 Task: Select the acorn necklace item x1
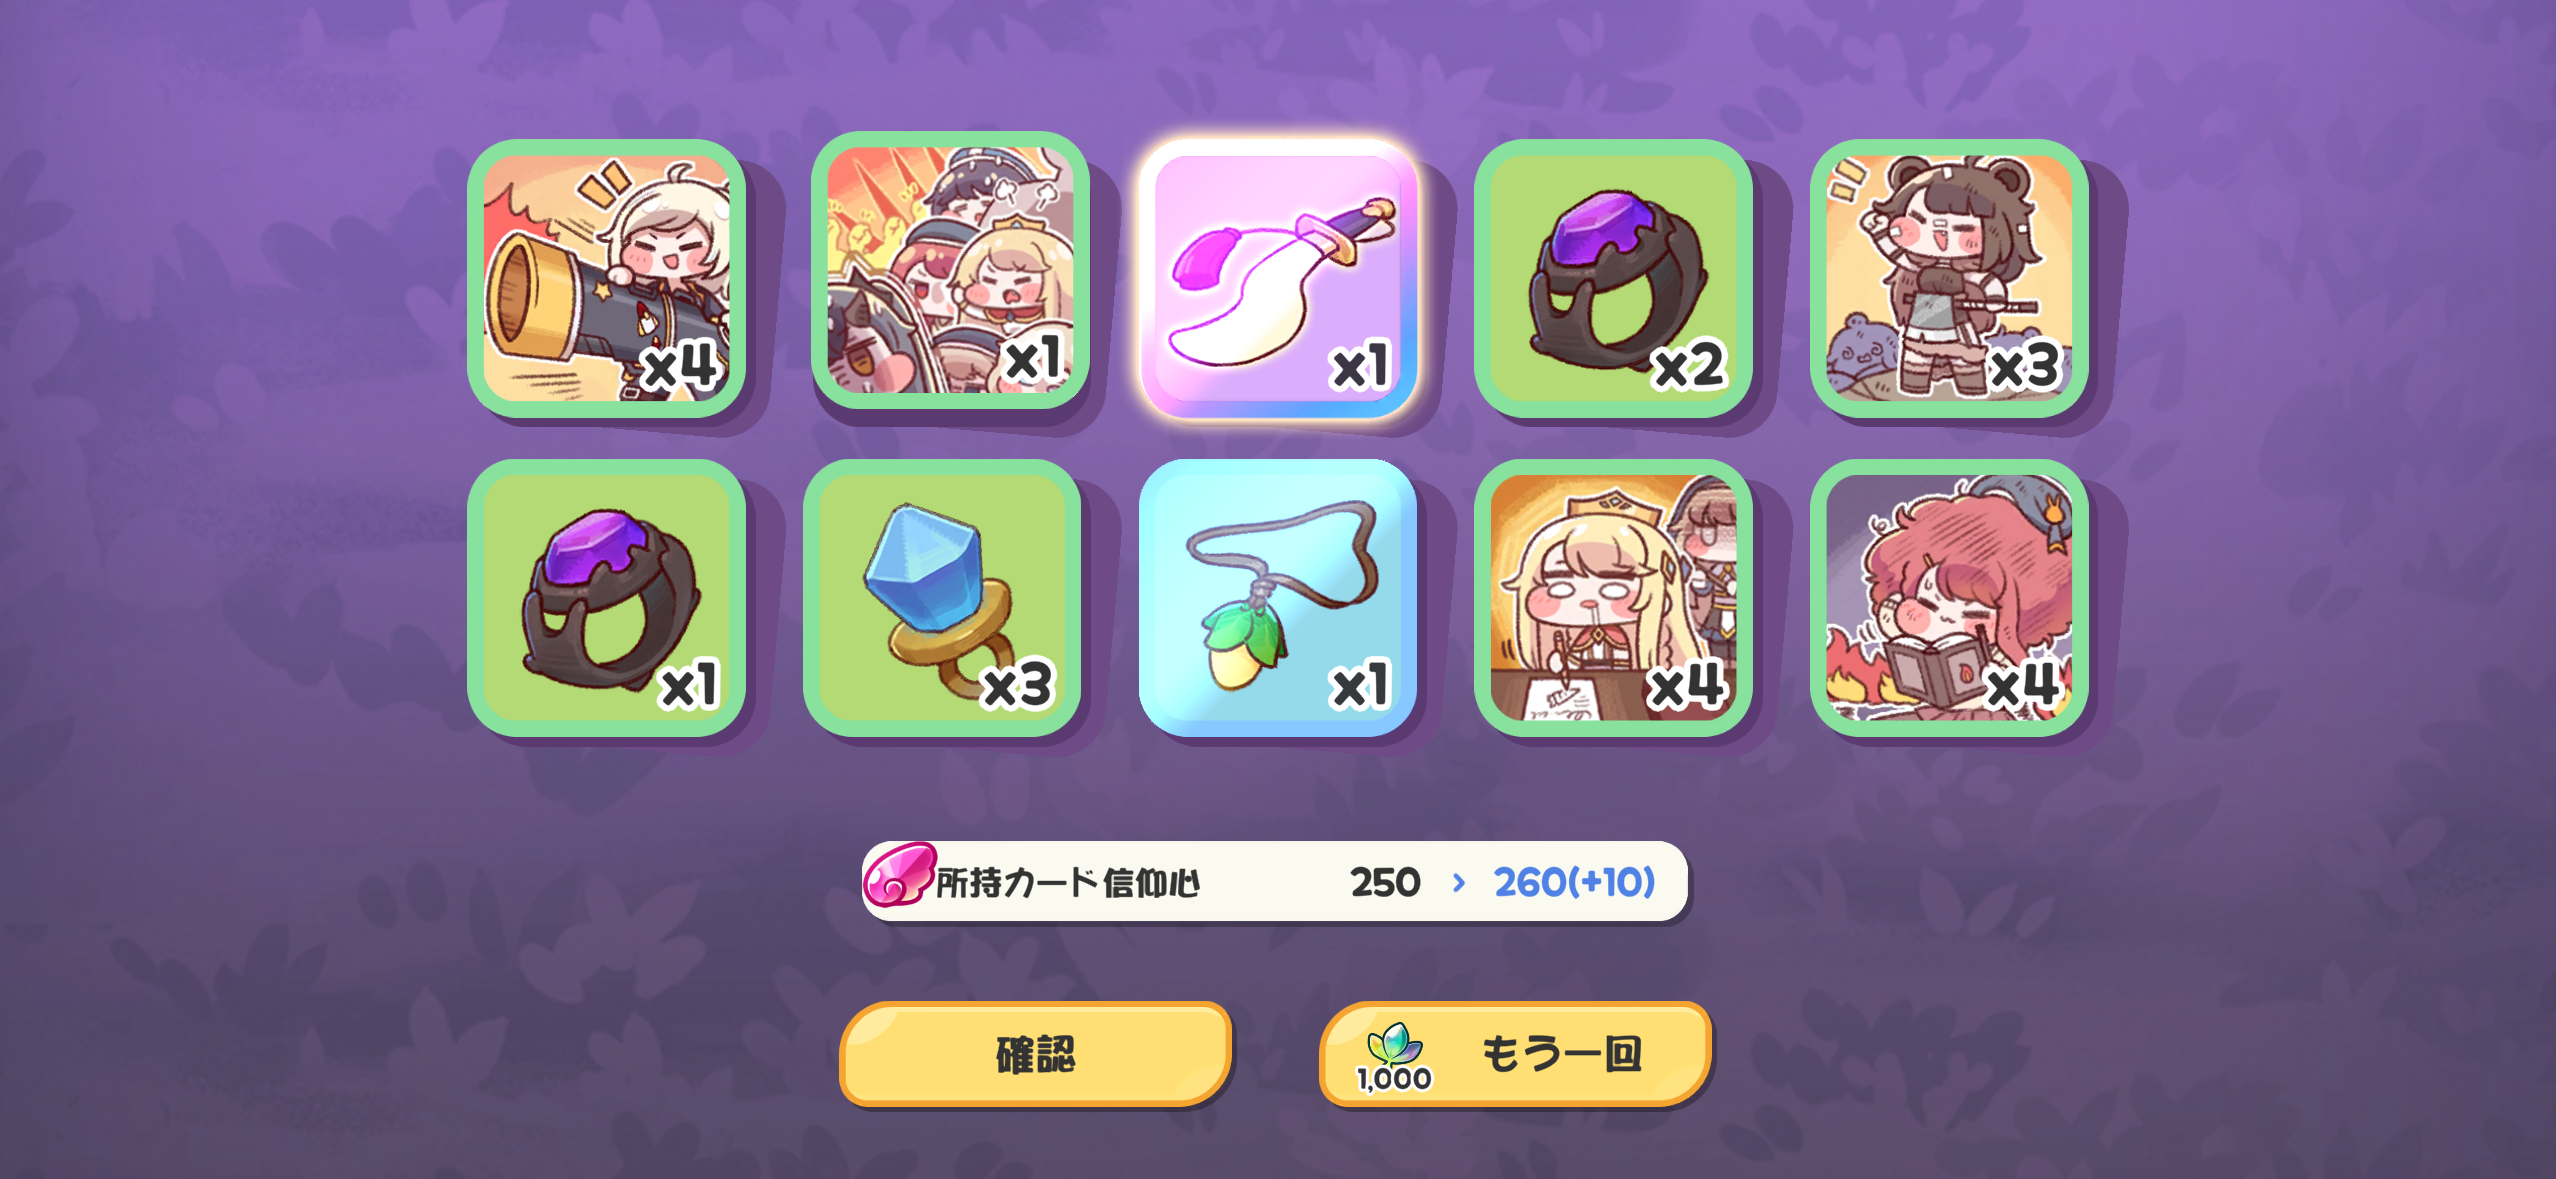[x=1278, y=598]
